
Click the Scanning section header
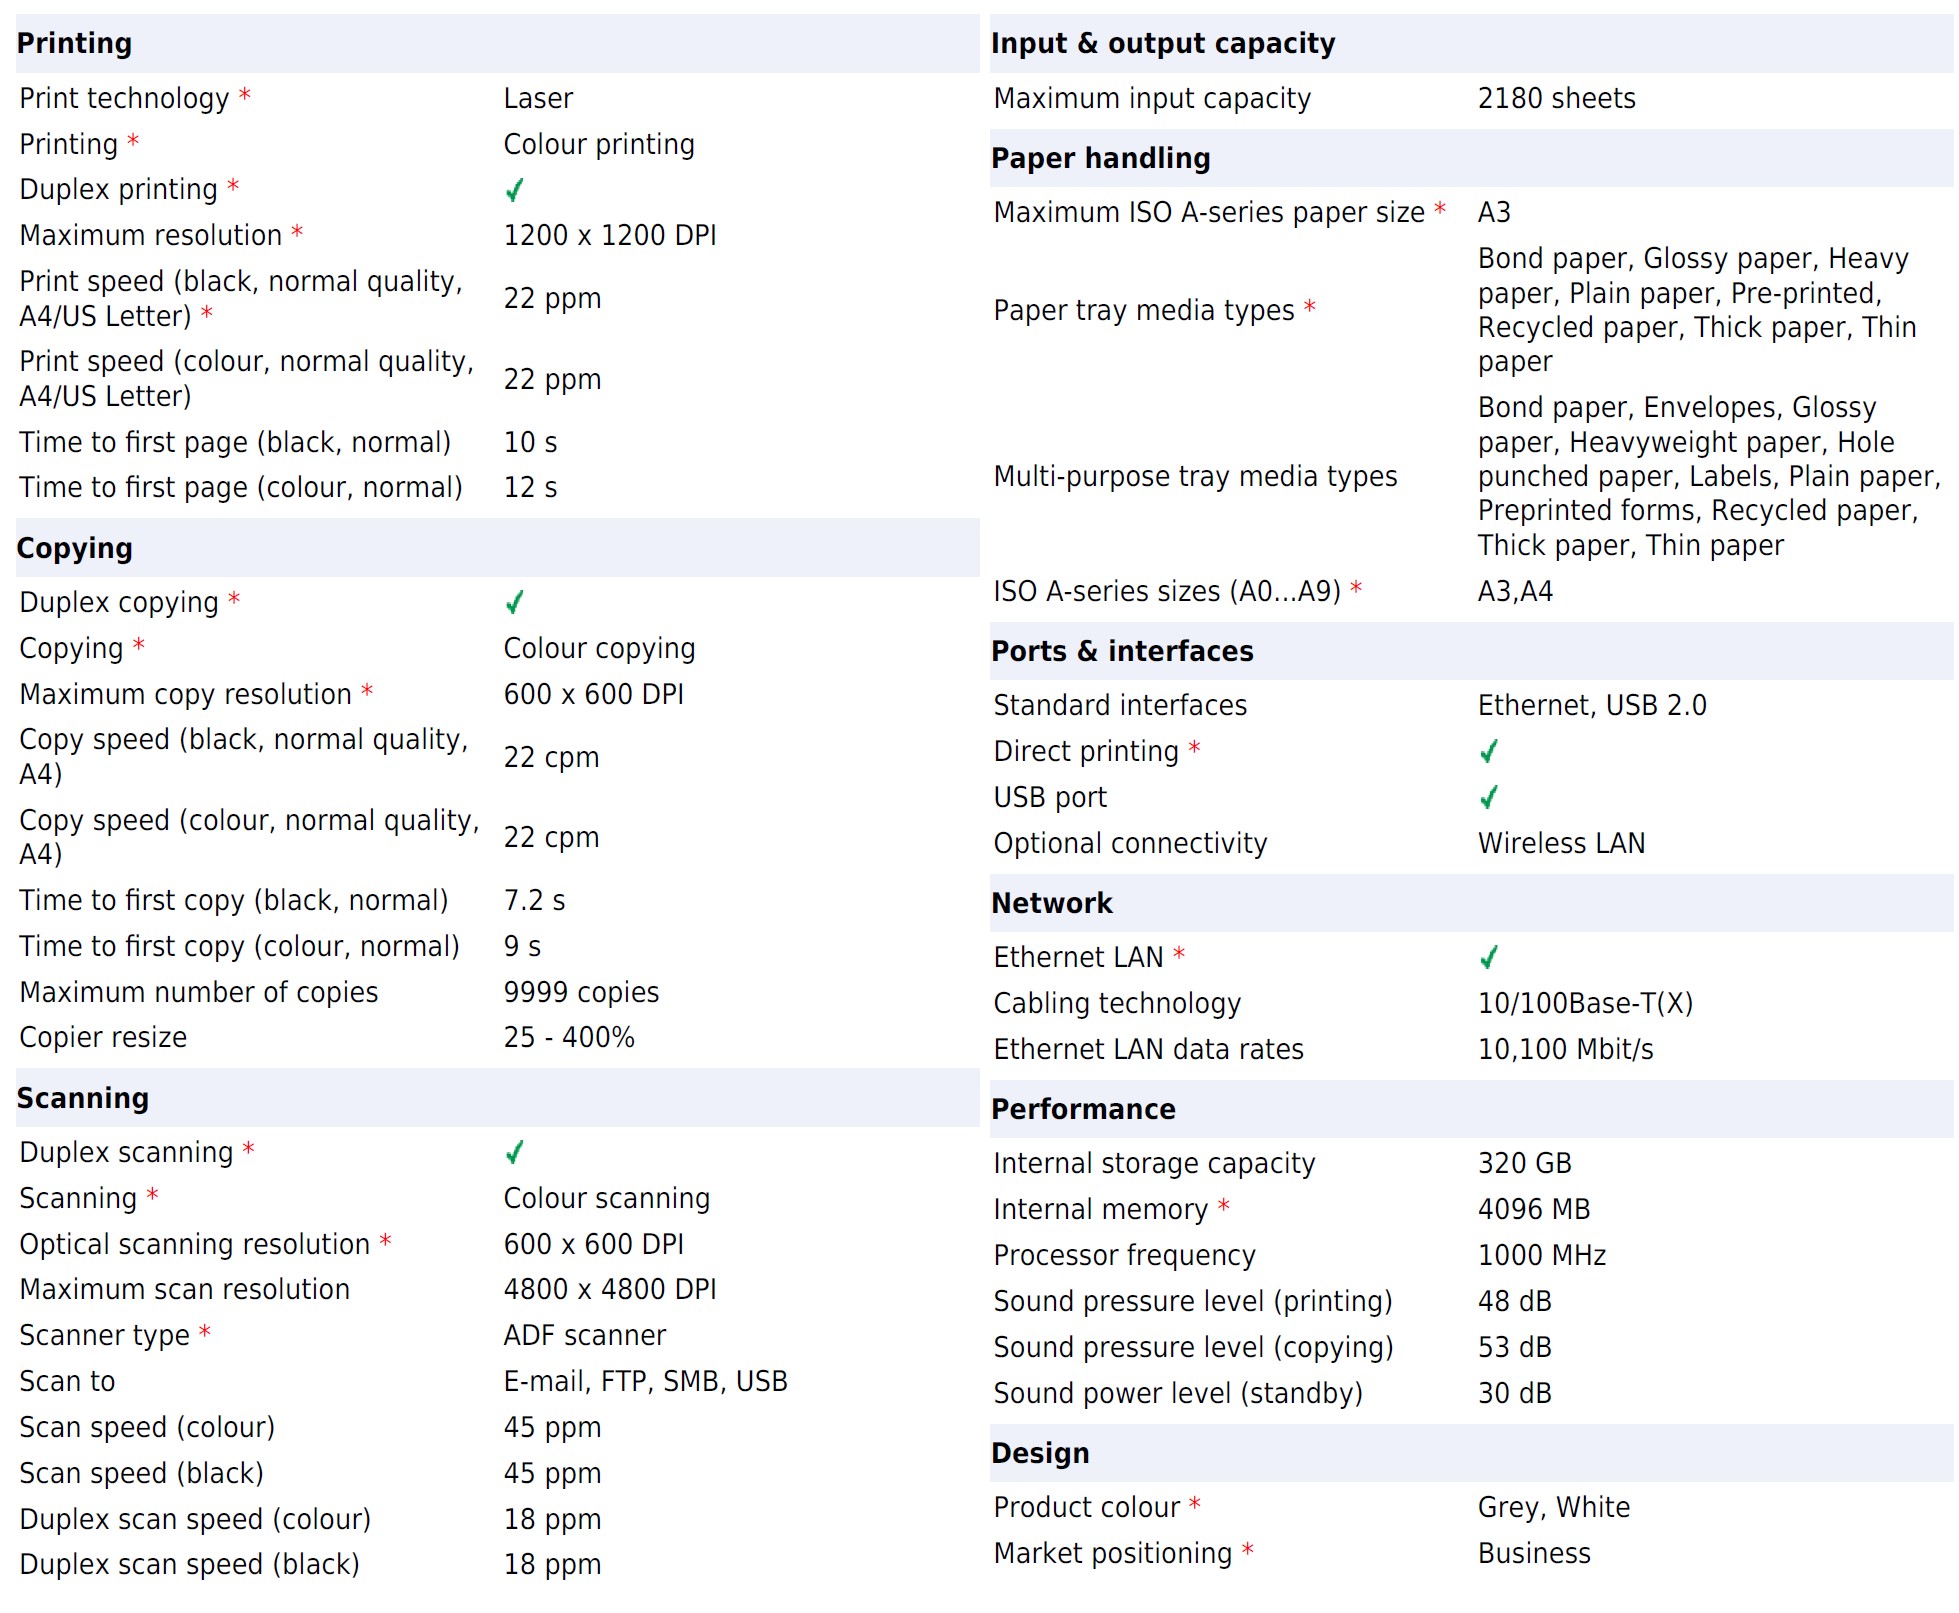point(83,1098)
